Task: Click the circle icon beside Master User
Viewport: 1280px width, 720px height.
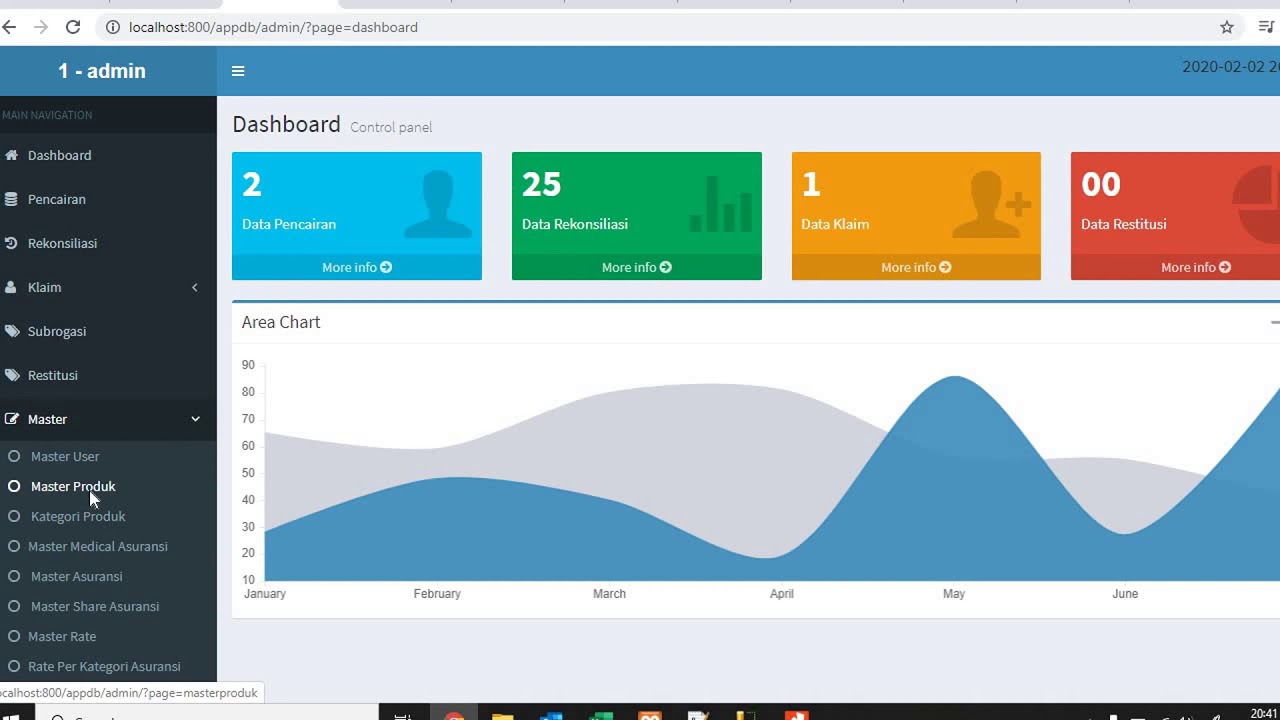Action: [x=14, y=456]
